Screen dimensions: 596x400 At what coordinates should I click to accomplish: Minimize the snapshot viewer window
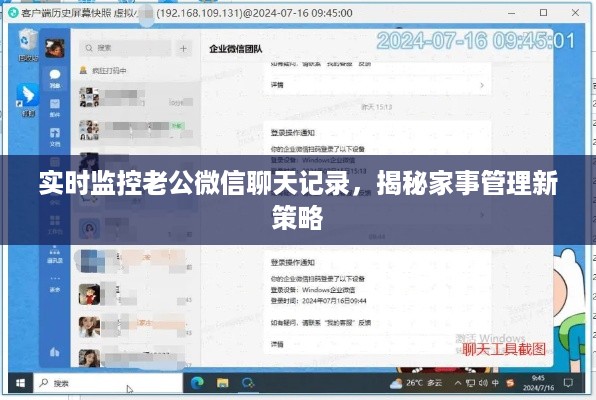[x=512, y=13]
